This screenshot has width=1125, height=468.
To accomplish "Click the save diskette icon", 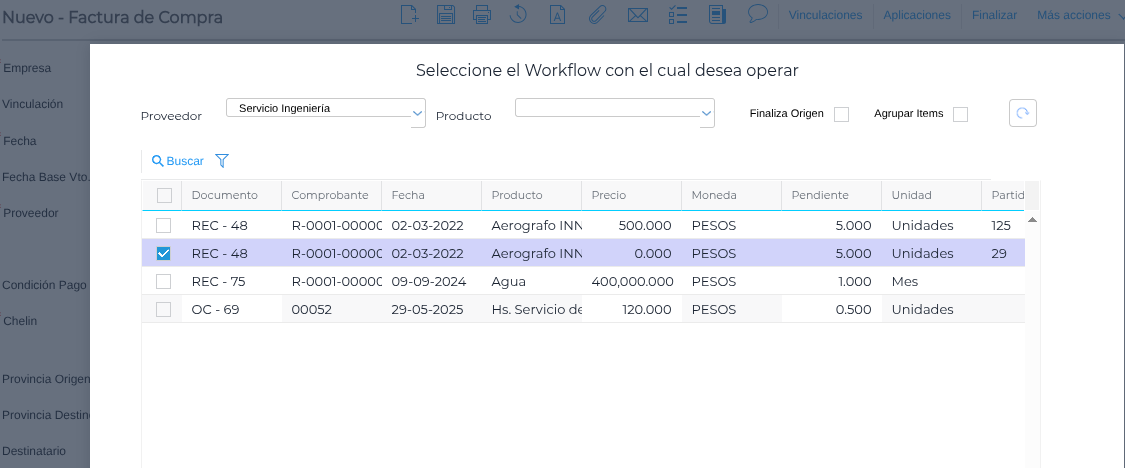I will pyautogui.click(x=446, y=15).
